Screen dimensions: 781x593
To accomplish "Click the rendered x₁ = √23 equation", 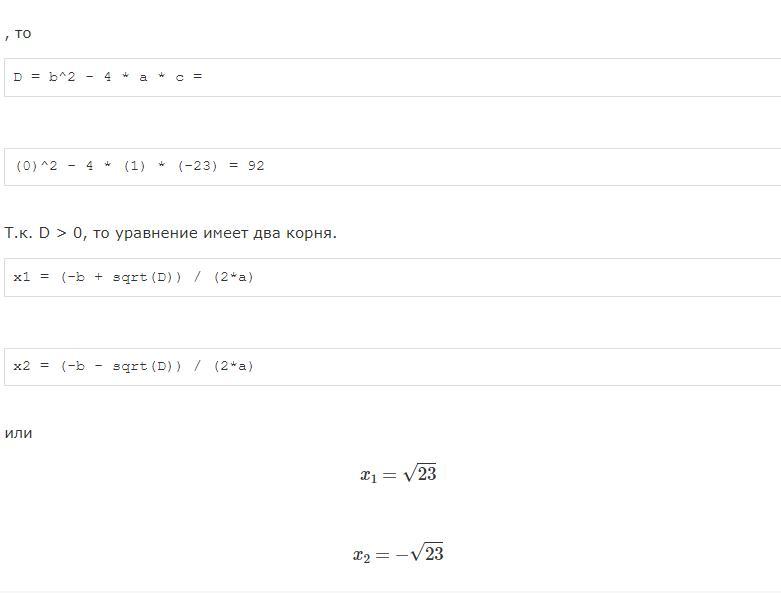I will click(398, 474).
